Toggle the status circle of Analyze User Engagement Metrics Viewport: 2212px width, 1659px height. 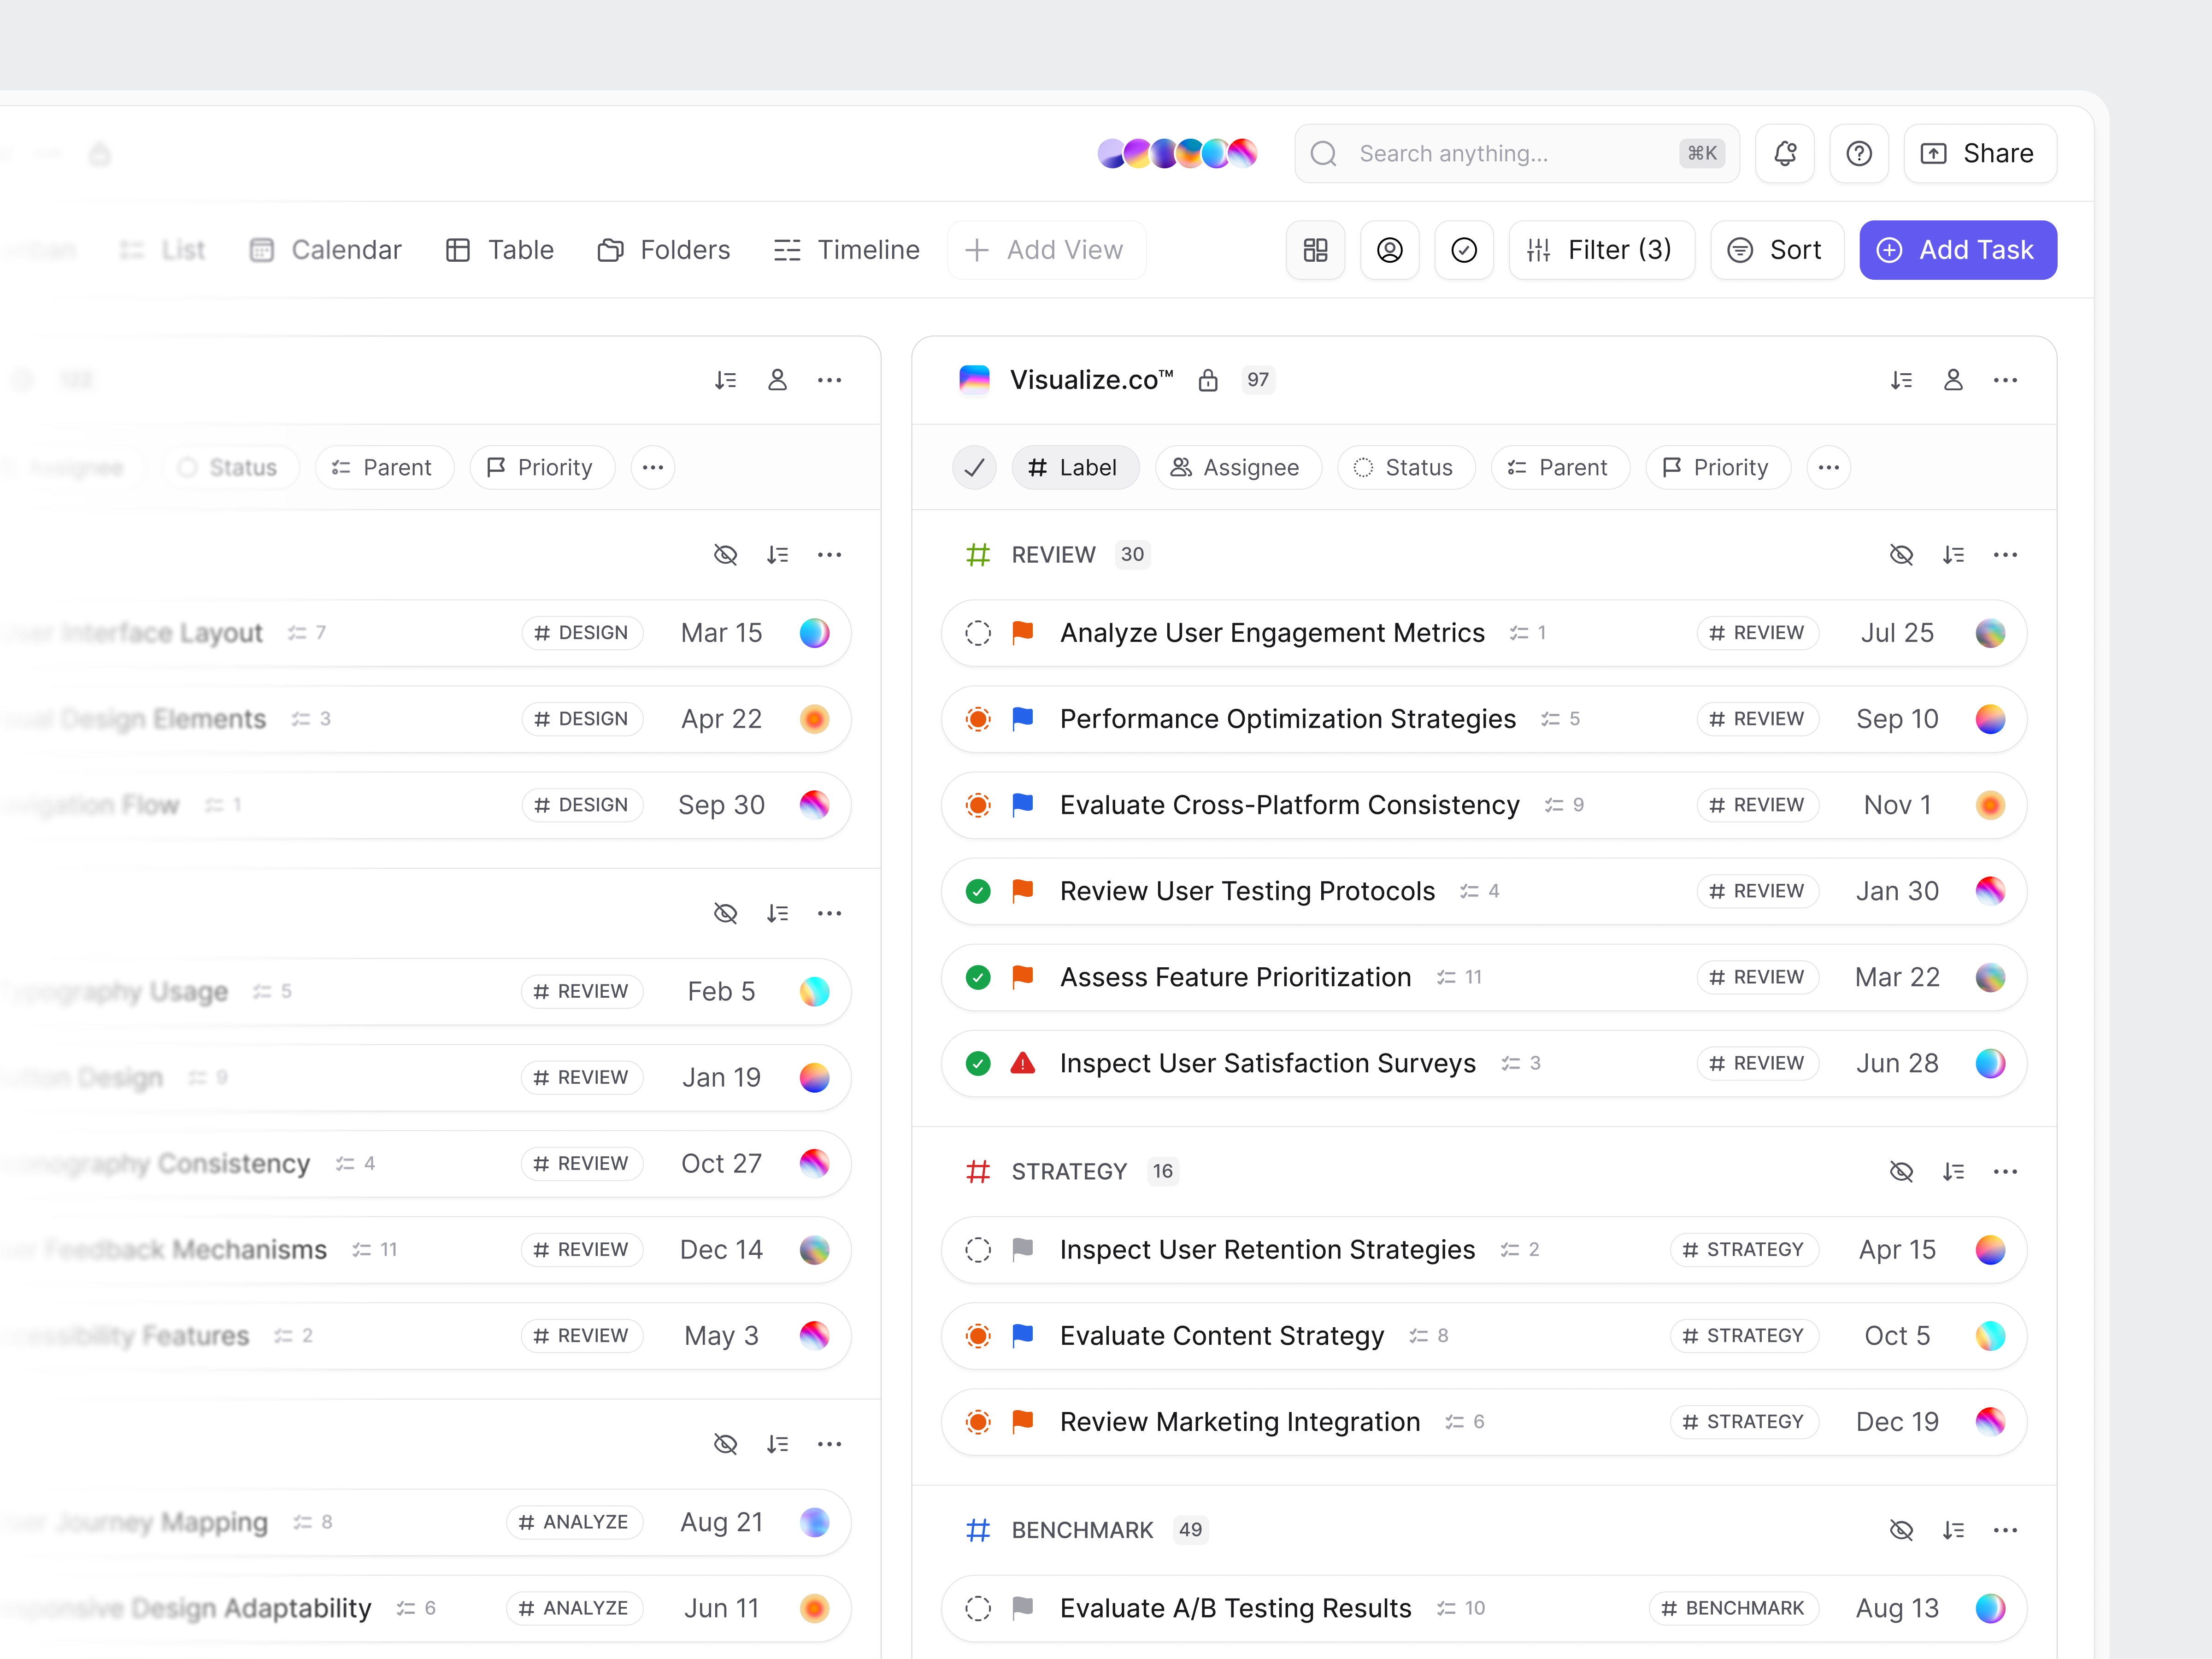978,633
